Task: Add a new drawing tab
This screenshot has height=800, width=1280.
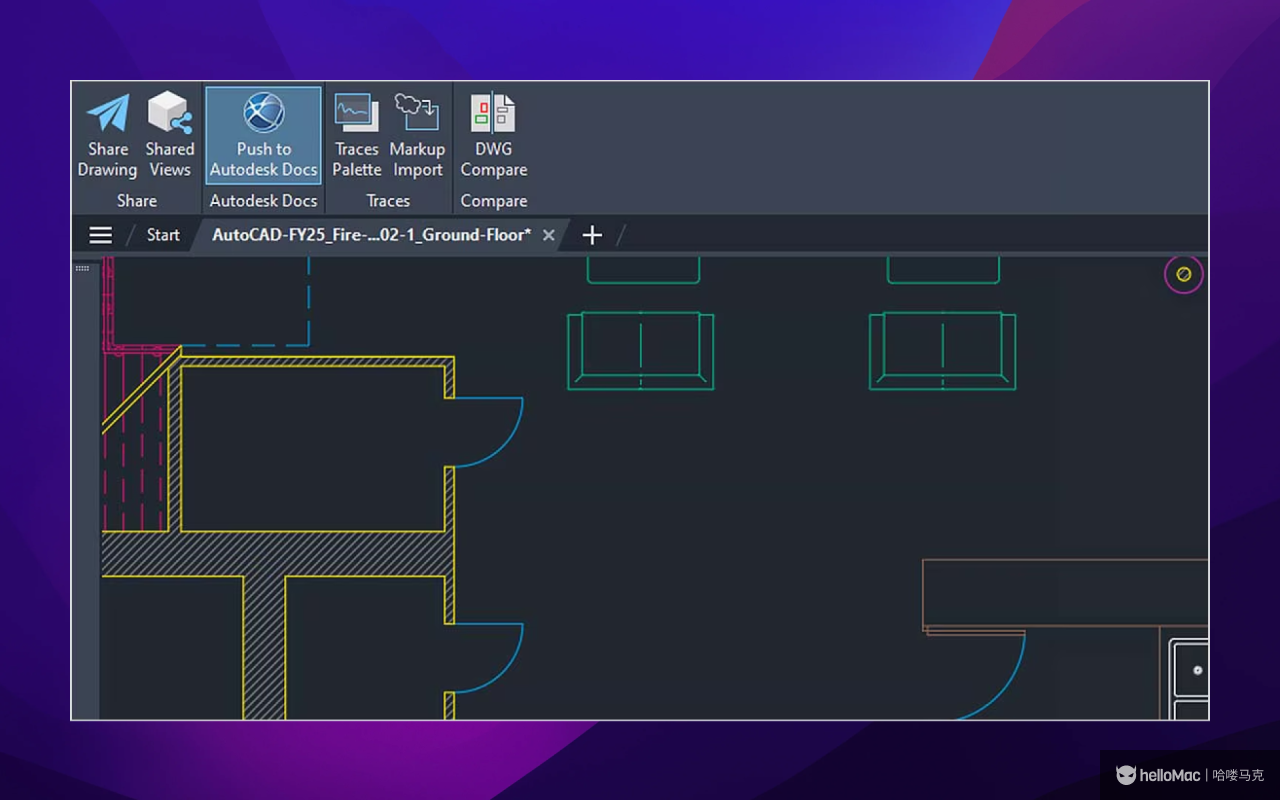Action: tap(592, 235)
